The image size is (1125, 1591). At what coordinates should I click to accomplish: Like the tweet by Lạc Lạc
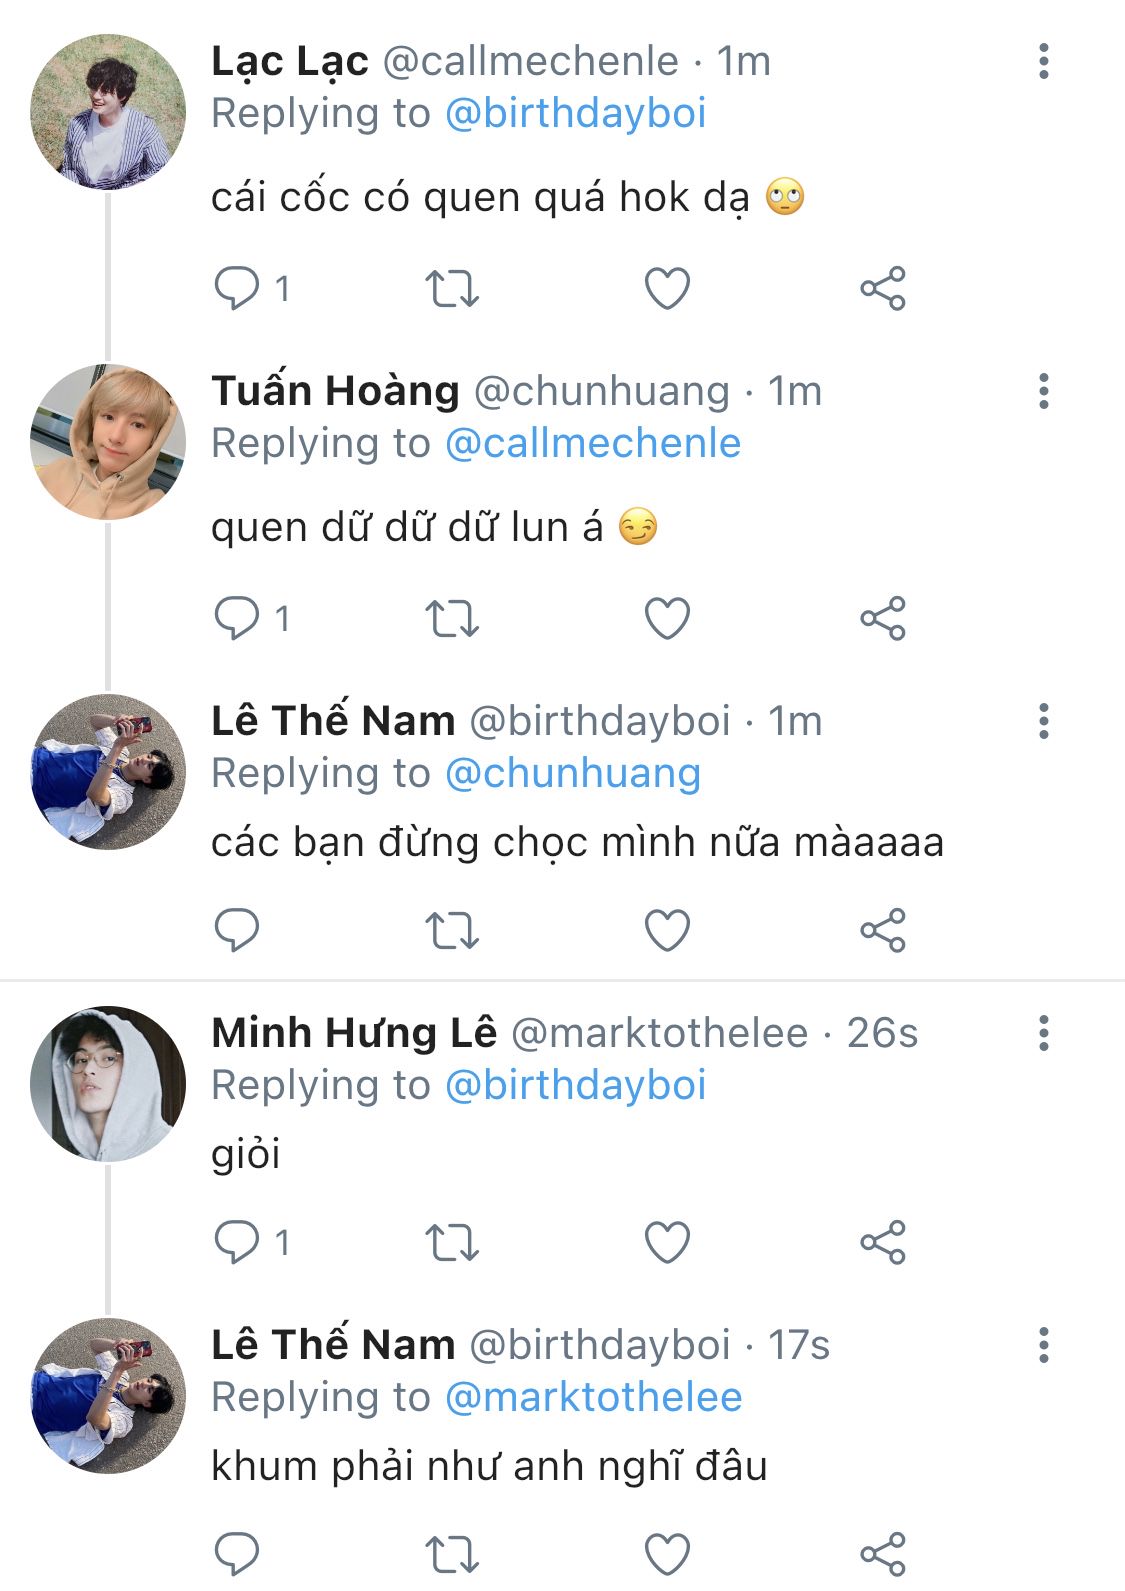667,289
